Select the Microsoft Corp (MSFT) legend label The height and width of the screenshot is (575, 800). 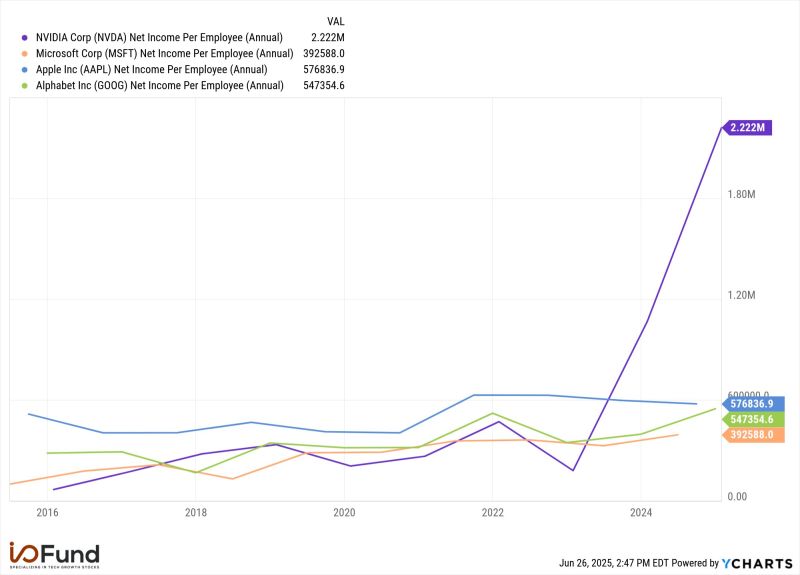coord(164,53)
